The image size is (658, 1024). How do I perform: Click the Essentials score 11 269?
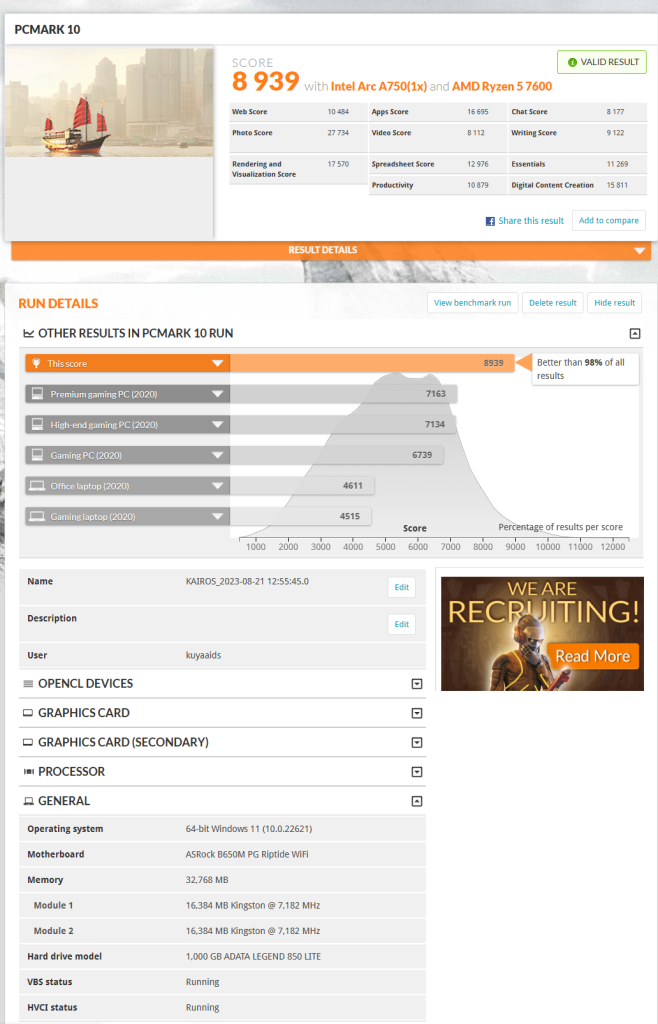tap(618, 165)
